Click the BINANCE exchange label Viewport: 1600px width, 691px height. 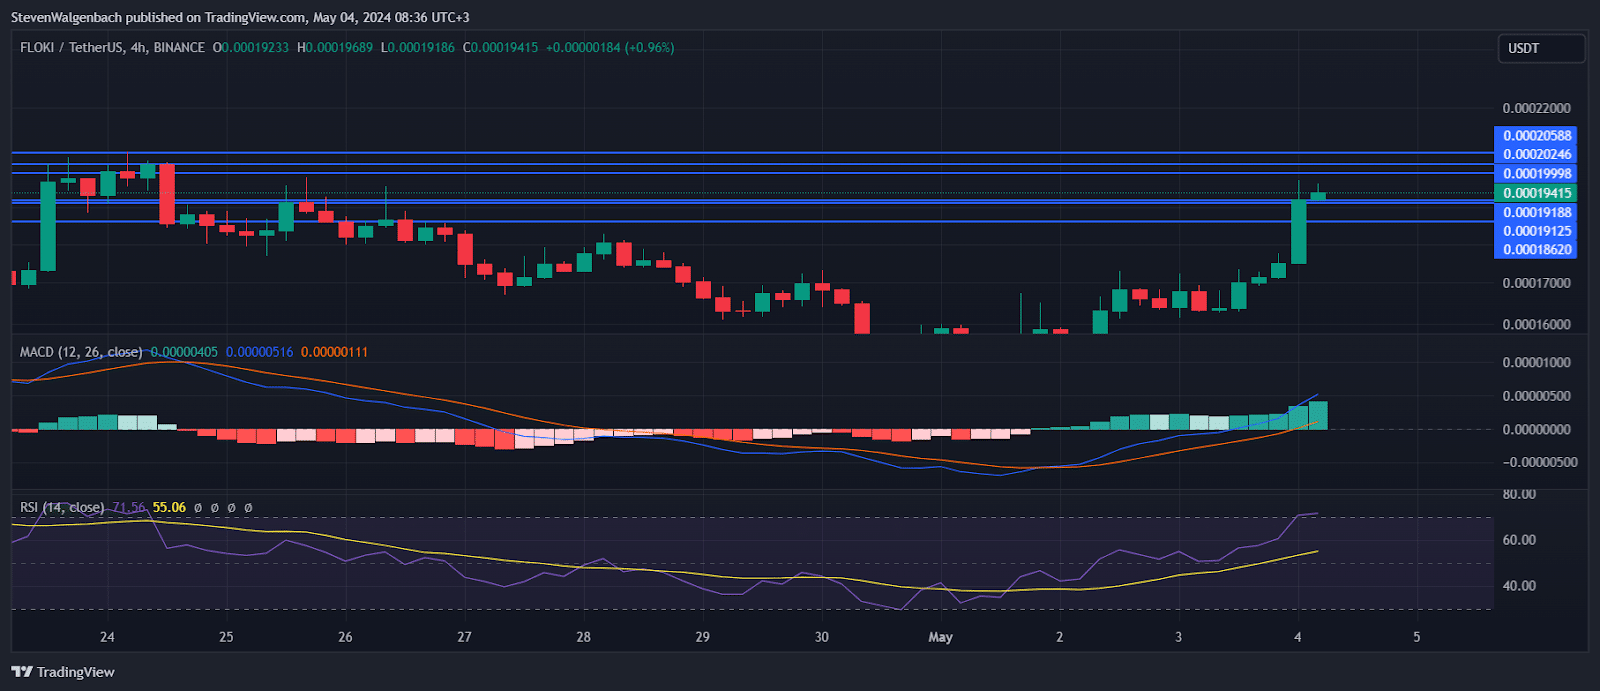tap(179, 47)
